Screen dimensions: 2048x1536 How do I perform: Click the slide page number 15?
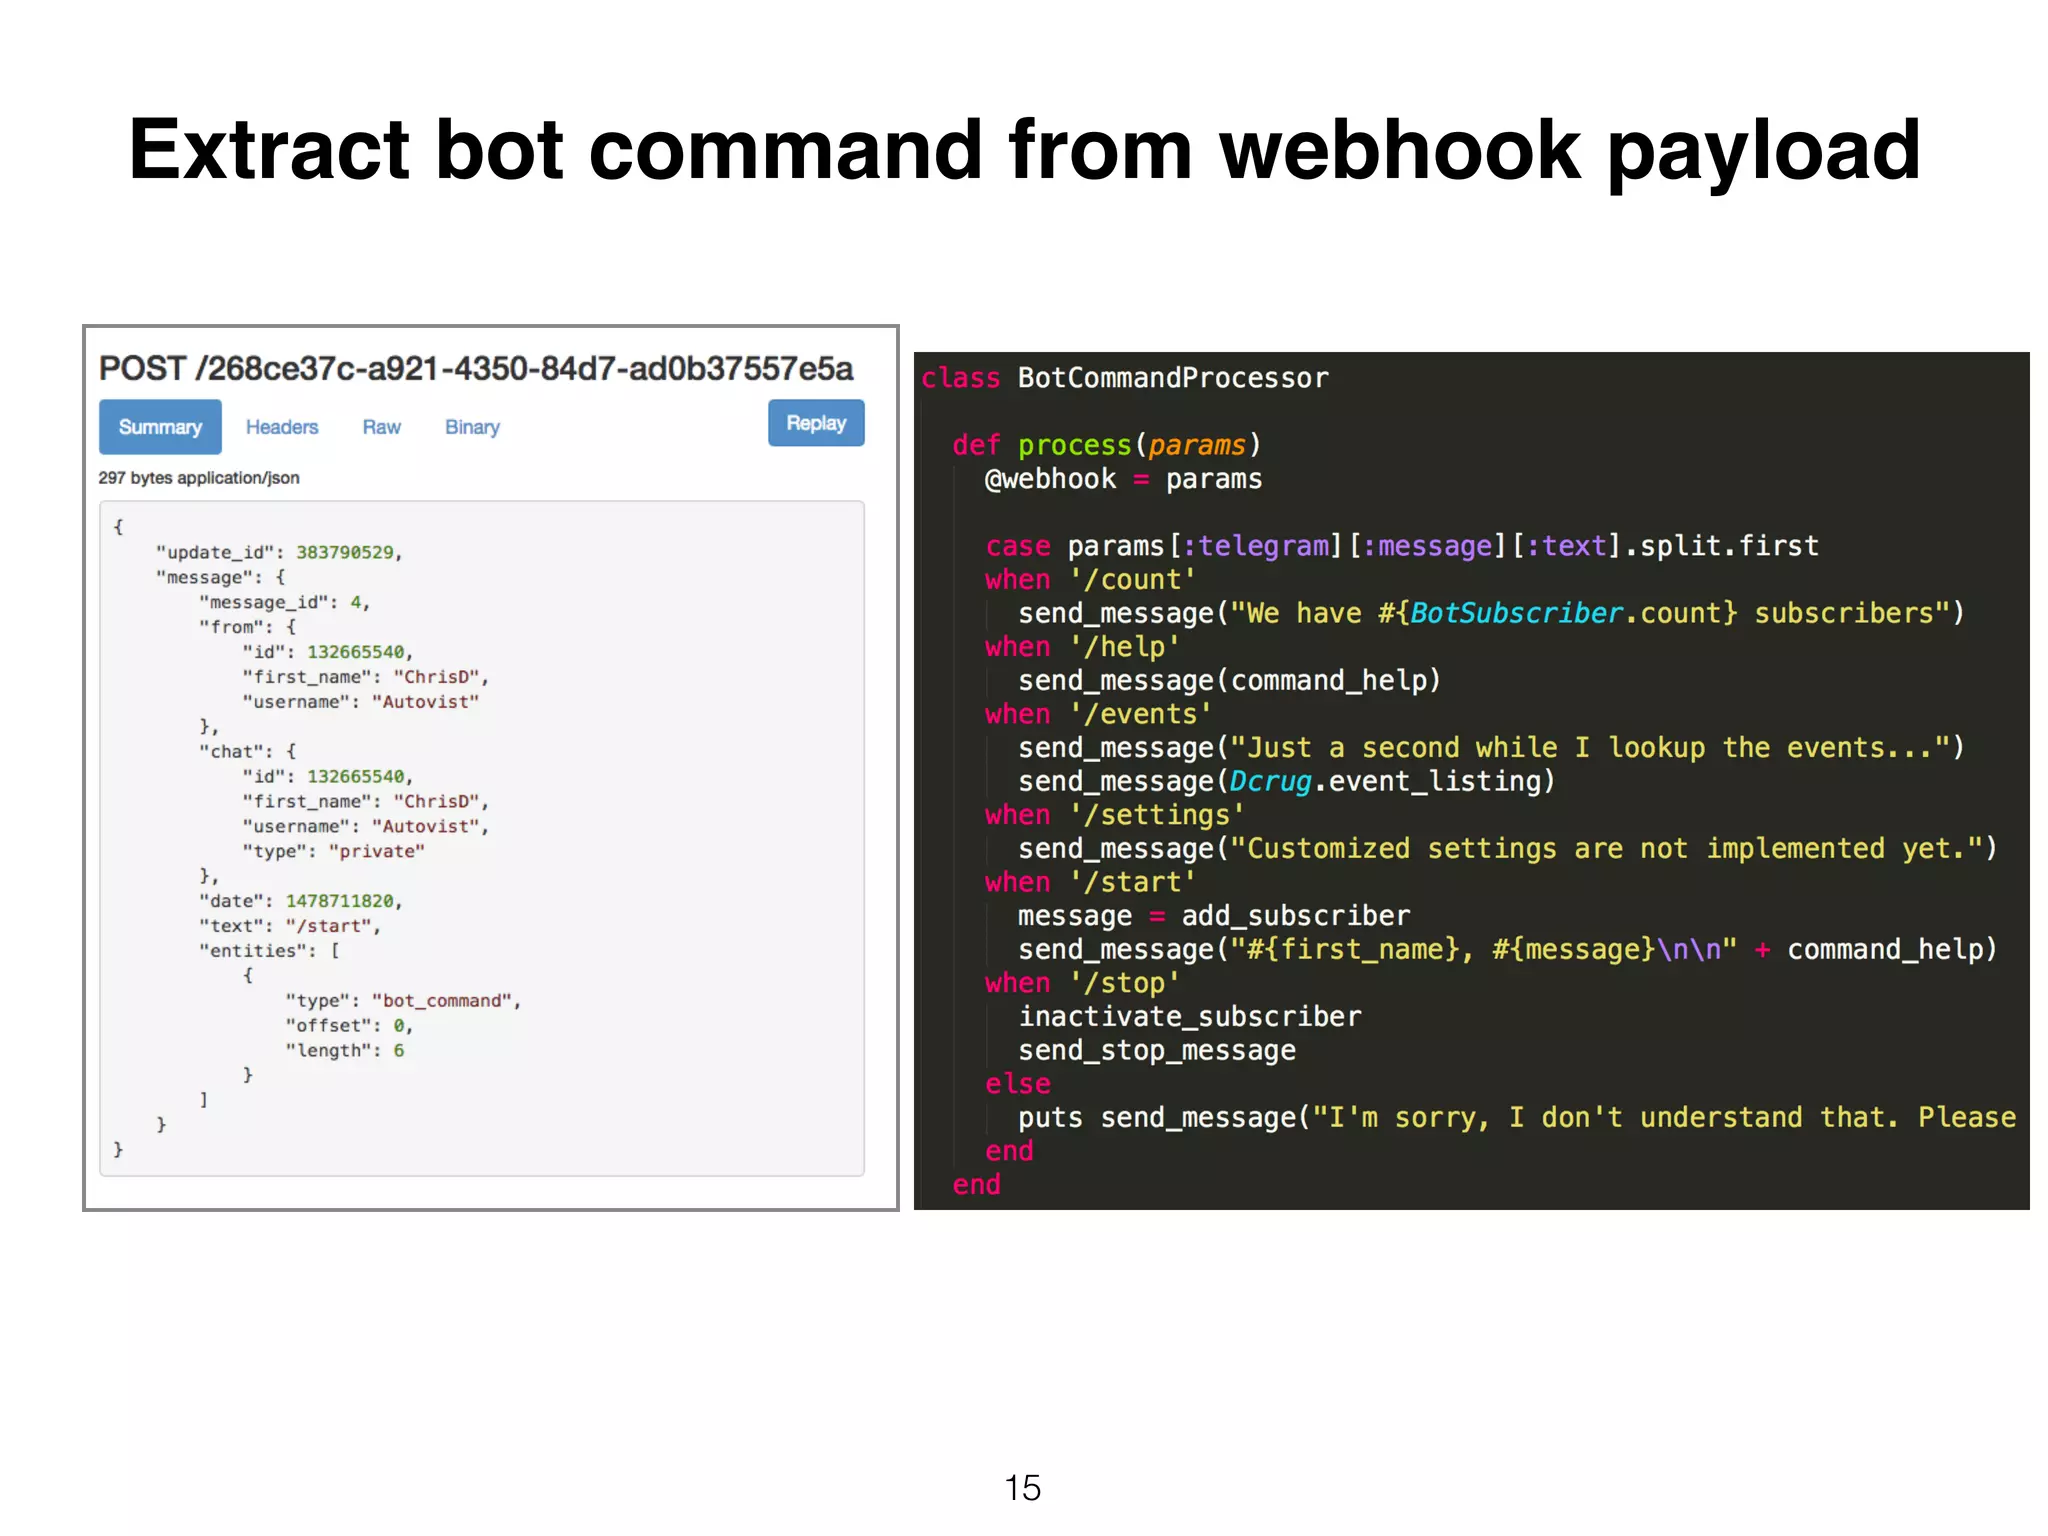1023,1488
